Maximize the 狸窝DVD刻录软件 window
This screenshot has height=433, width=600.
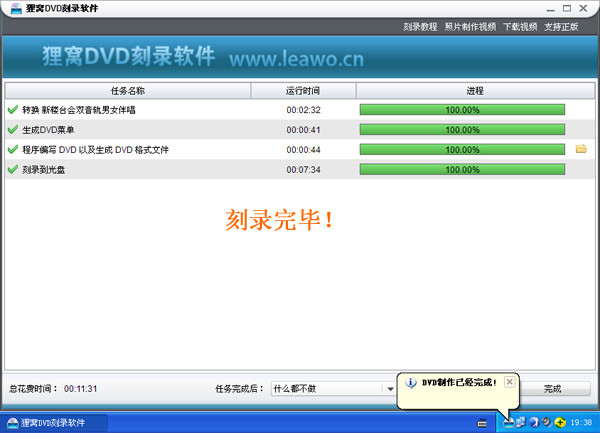coord(567,8)
